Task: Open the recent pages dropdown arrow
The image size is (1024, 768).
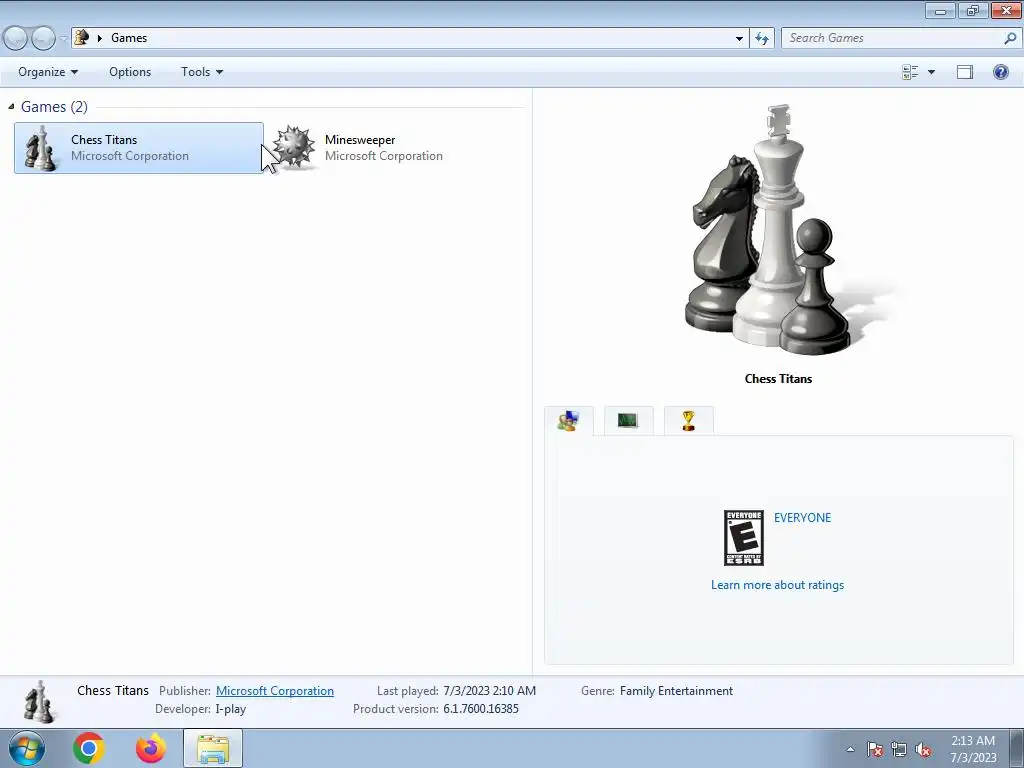Action: click(x=63, y=38)
